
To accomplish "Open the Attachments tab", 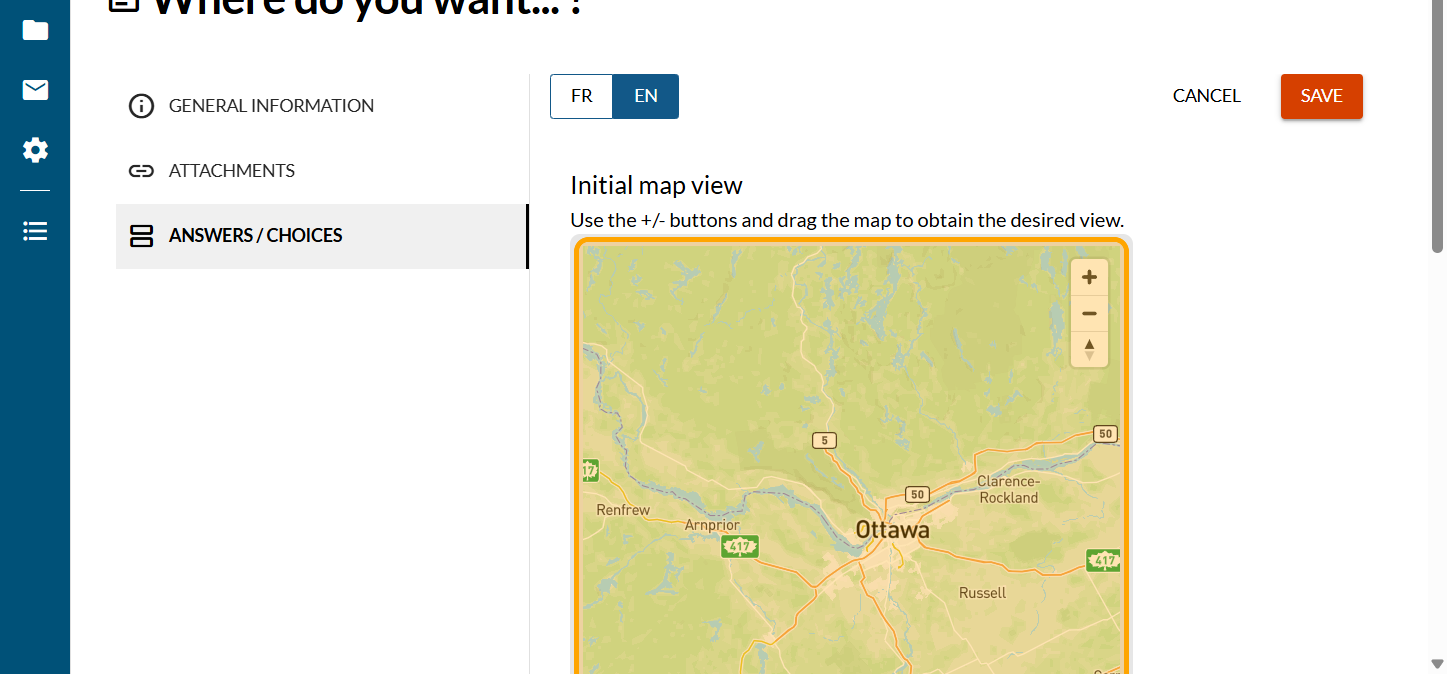I will (x=231, y=171).
